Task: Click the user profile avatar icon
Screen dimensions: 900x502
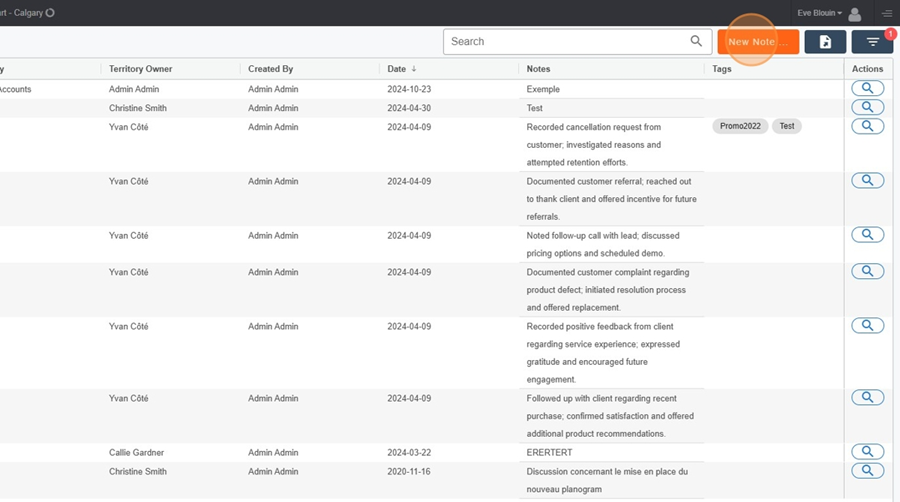Action: coord(855,14)
